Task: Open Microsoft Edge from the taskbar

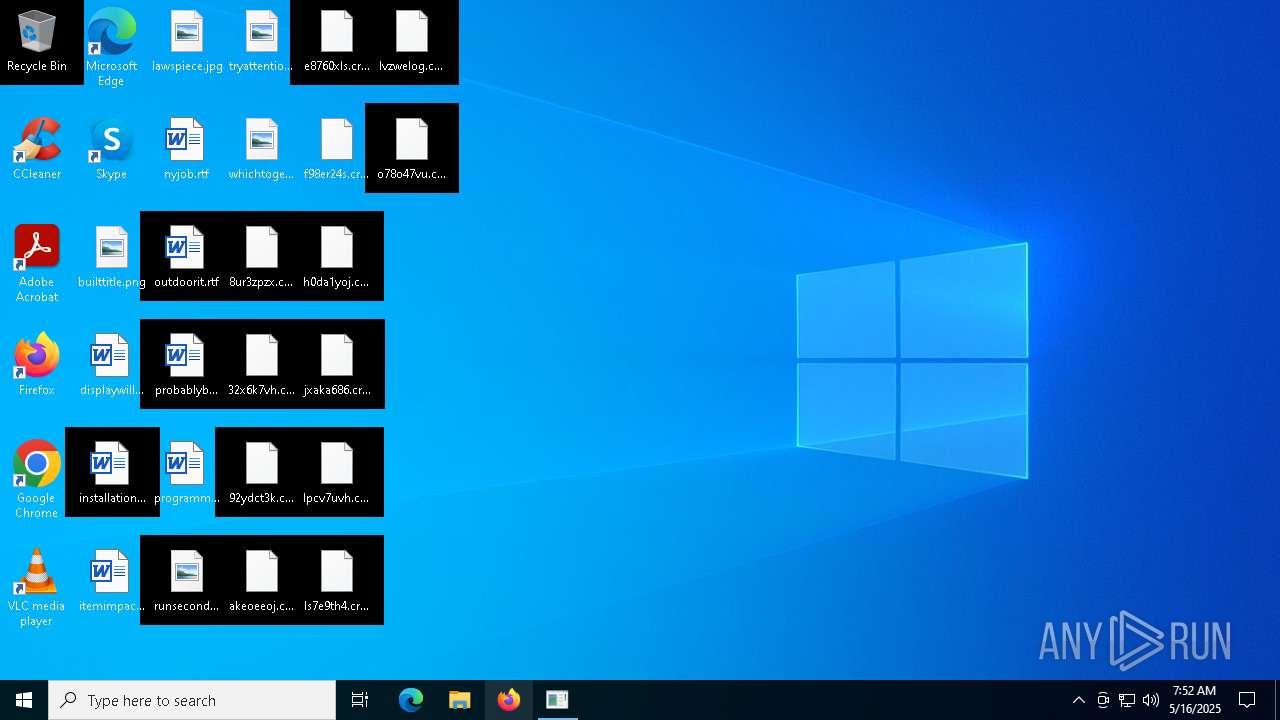Action: [411, 700]
